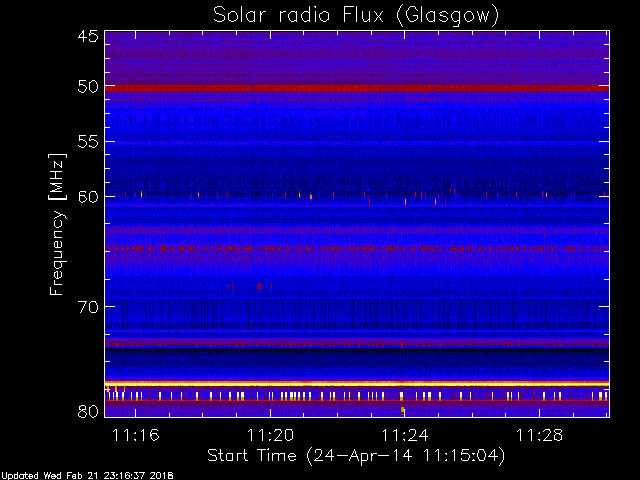Click the red emission band at 50 MHz

(357, 88)
